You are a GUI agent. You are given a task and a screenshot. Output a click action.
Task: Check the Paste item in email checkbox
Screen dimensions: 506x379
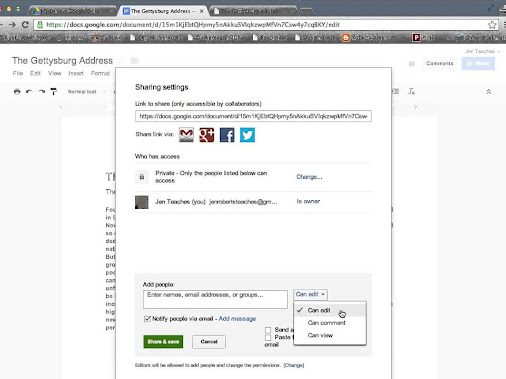268,338
